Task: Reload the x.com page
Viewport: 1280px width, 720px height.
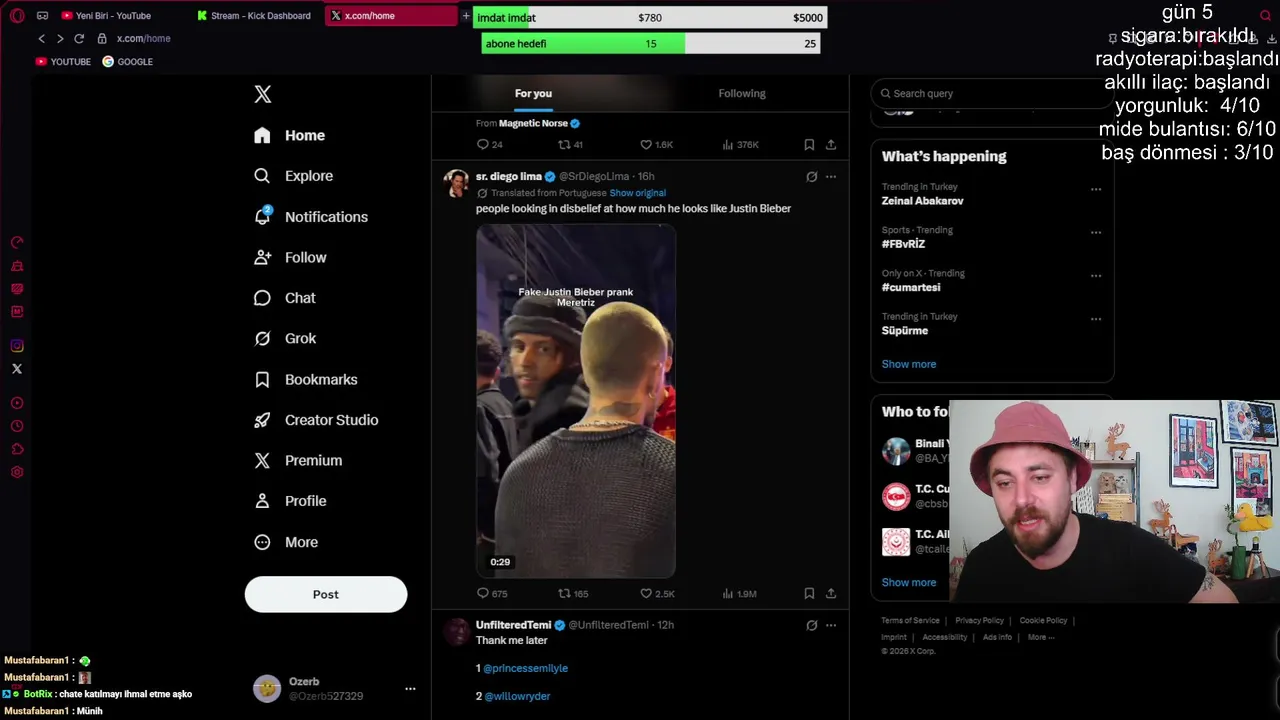Action: tap(79, 38)
